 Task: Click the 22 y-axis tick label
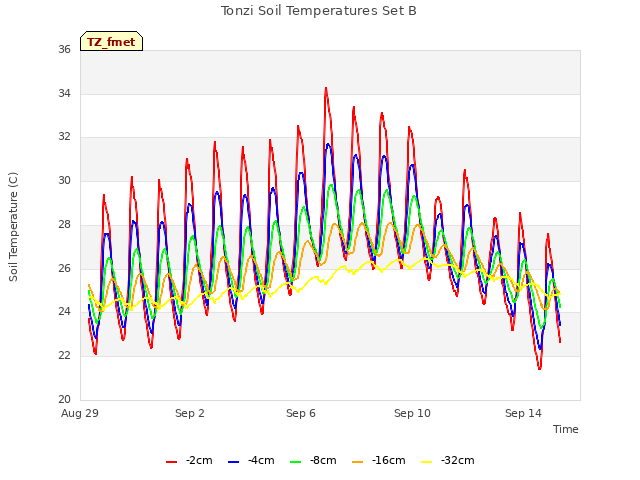64,356
